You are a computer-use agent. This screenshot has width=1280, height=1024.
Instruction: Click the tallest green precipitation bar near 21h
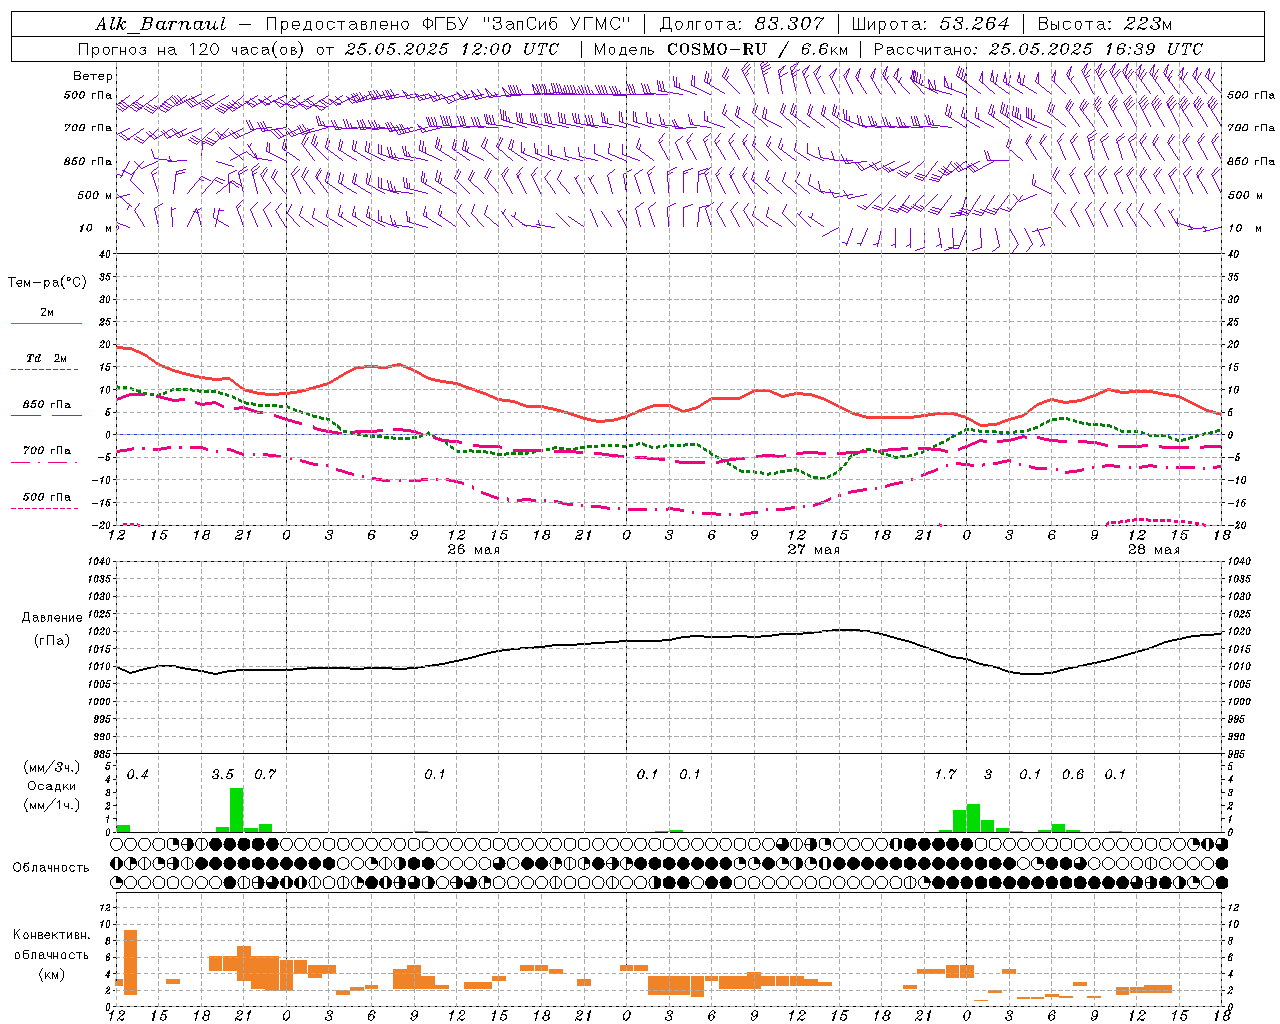pos(237,810)
